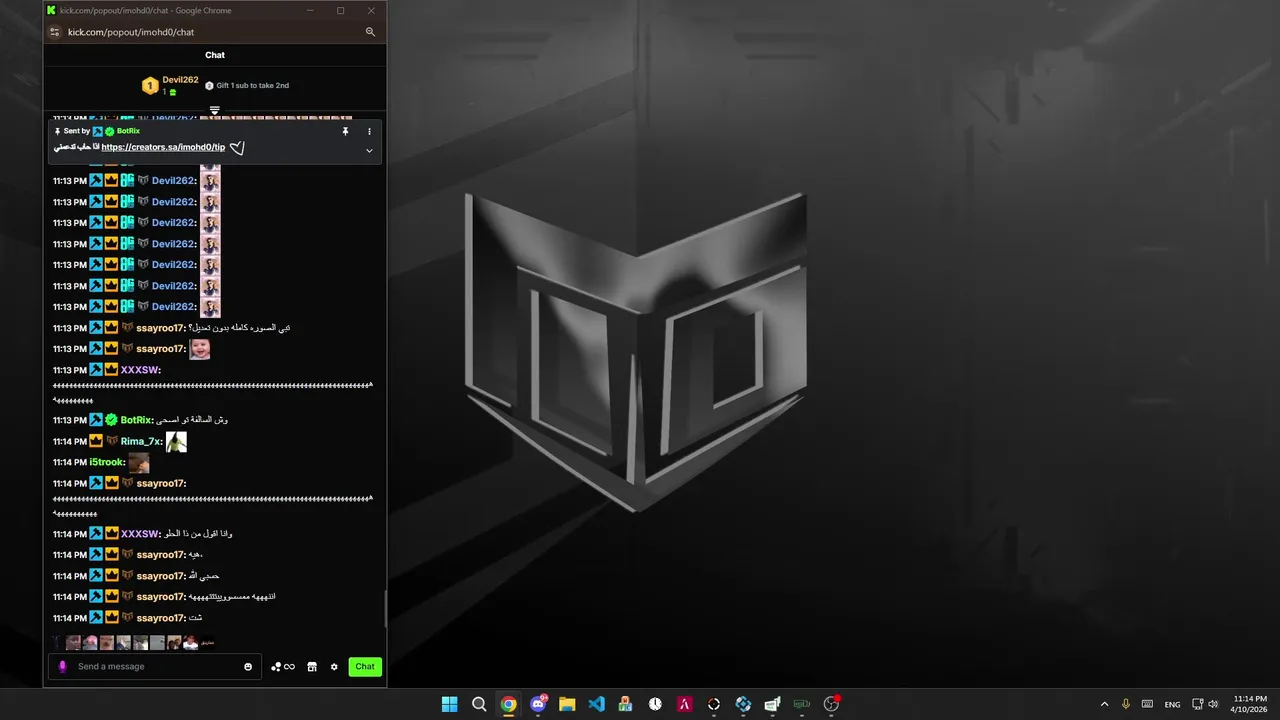1280x720 pixels.
Task: Open site information icon in address bar
Action: 55,32
